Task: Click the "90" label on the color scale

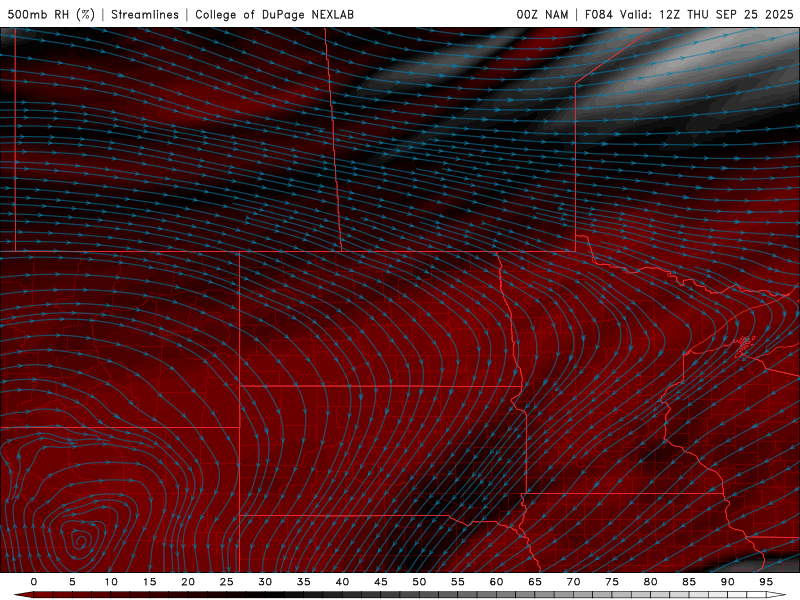Action: 727,582
